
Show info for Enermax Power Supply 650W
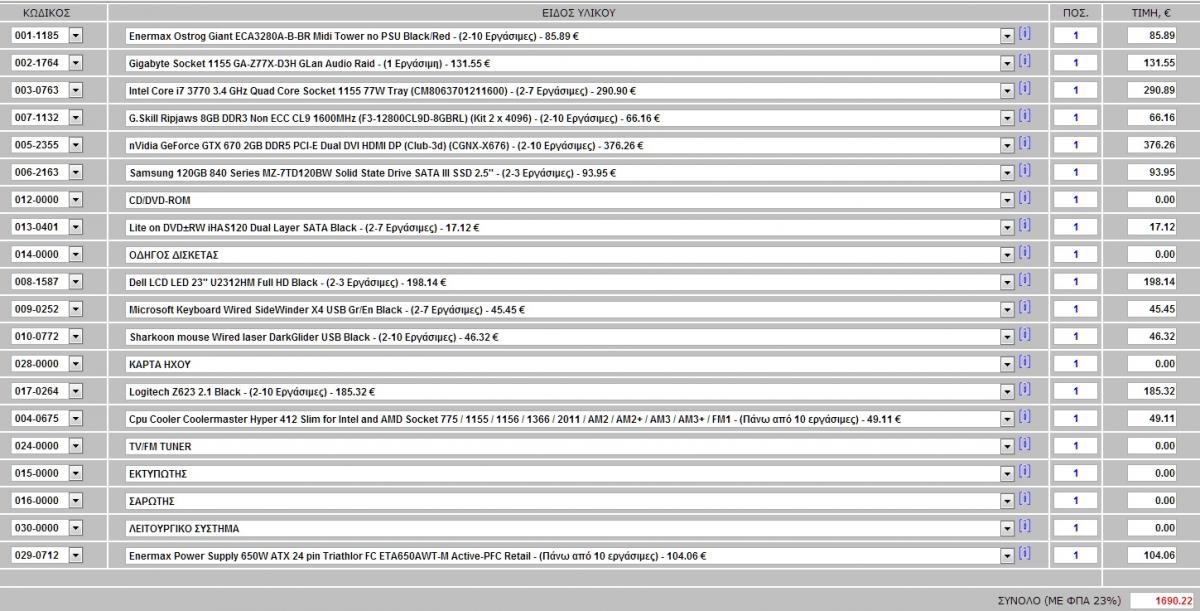point(1025,553)
